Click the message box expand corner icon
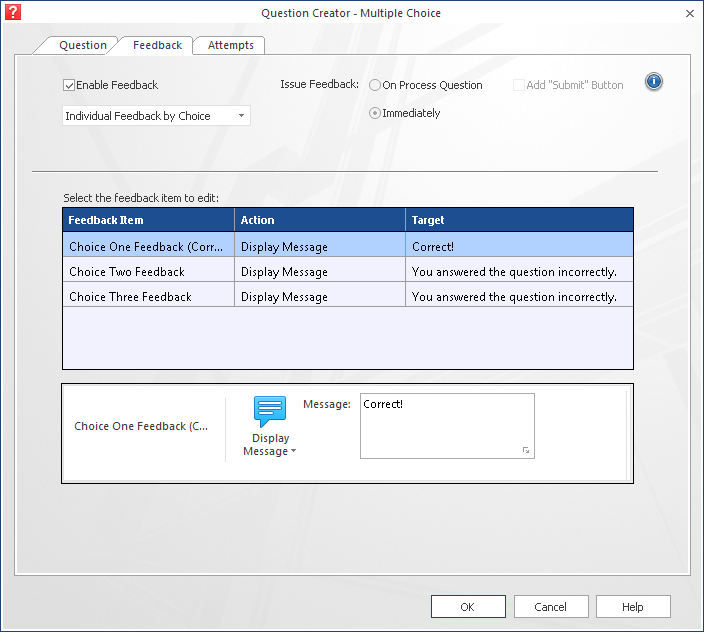The height and width of the screenshot is (632, 704). (x=526, y=450)
